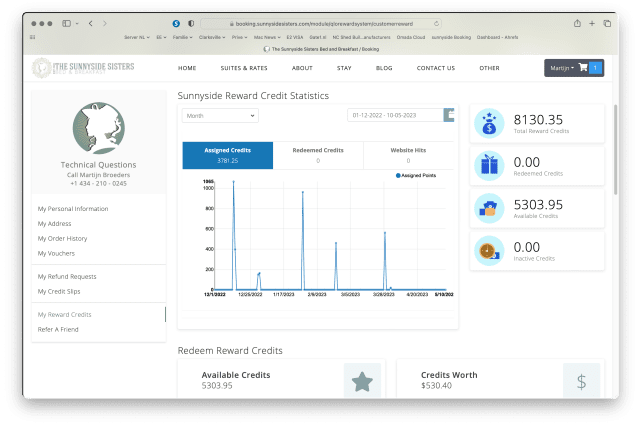Open My Order History link
The height and width of the screenshot is (425, 640).
click(x=62, y=238)
